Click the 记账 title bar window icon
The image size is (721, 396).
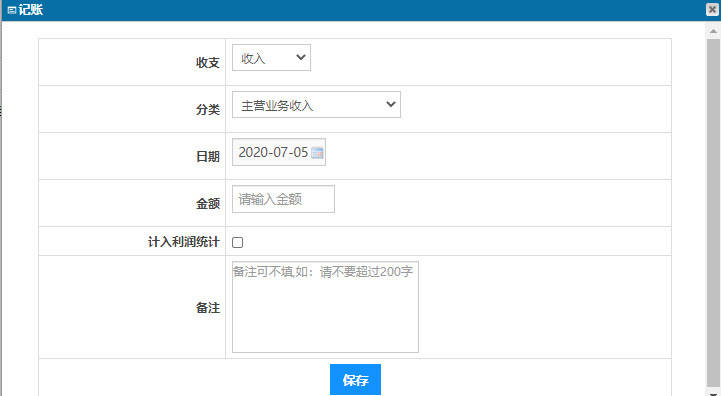[12, 10]
